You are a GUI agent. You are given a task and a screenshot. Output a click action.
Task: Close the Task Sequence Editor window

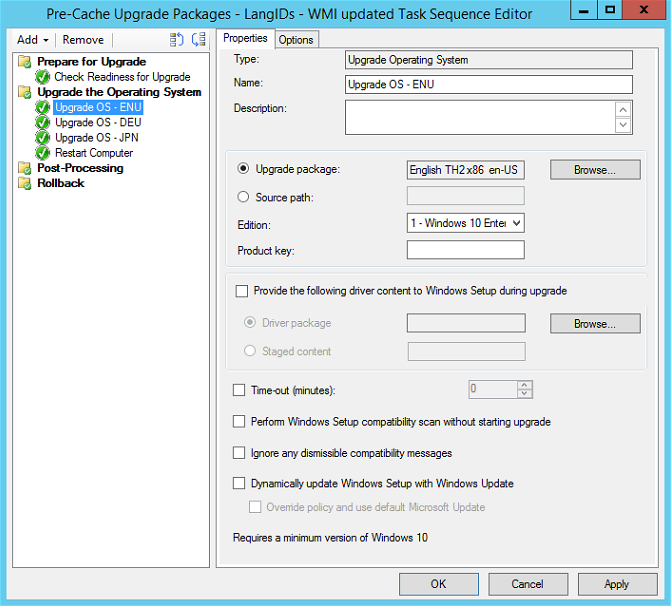click(x=644, y=10)
